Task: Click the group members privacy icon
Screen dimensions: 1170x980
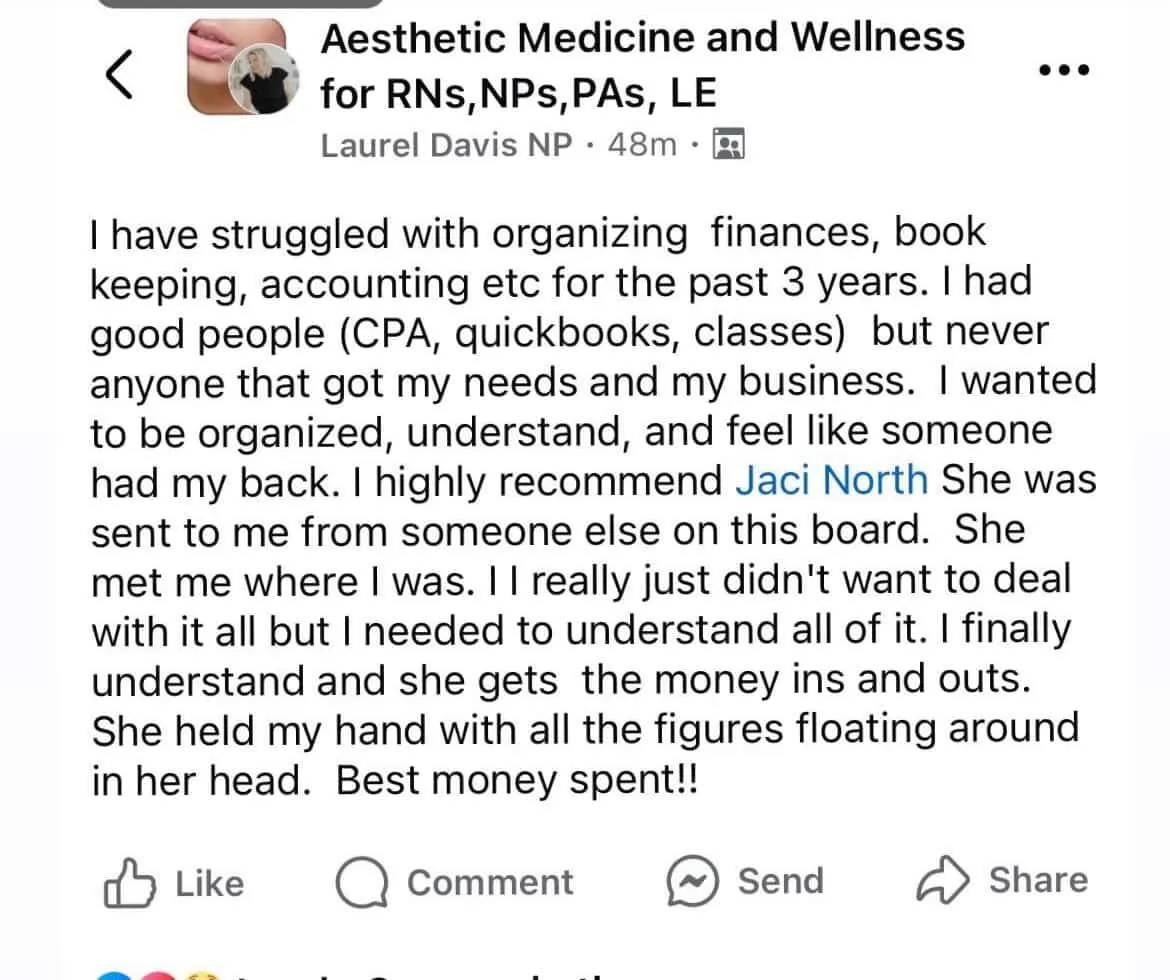Action: coord(727,146)
